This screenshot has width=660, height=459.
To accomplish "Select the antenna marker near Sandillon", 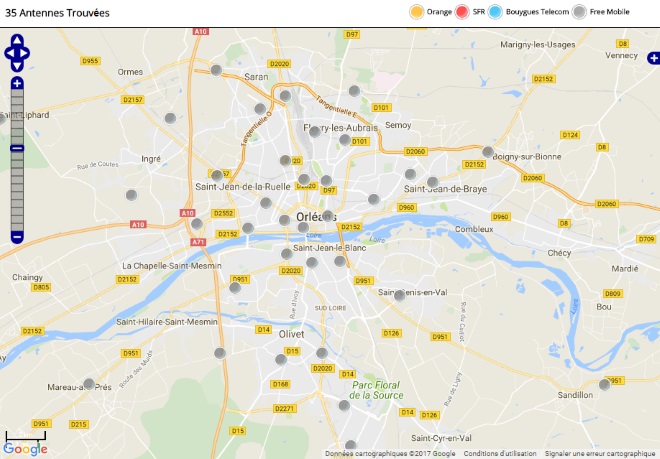I will tap(604, 384).
